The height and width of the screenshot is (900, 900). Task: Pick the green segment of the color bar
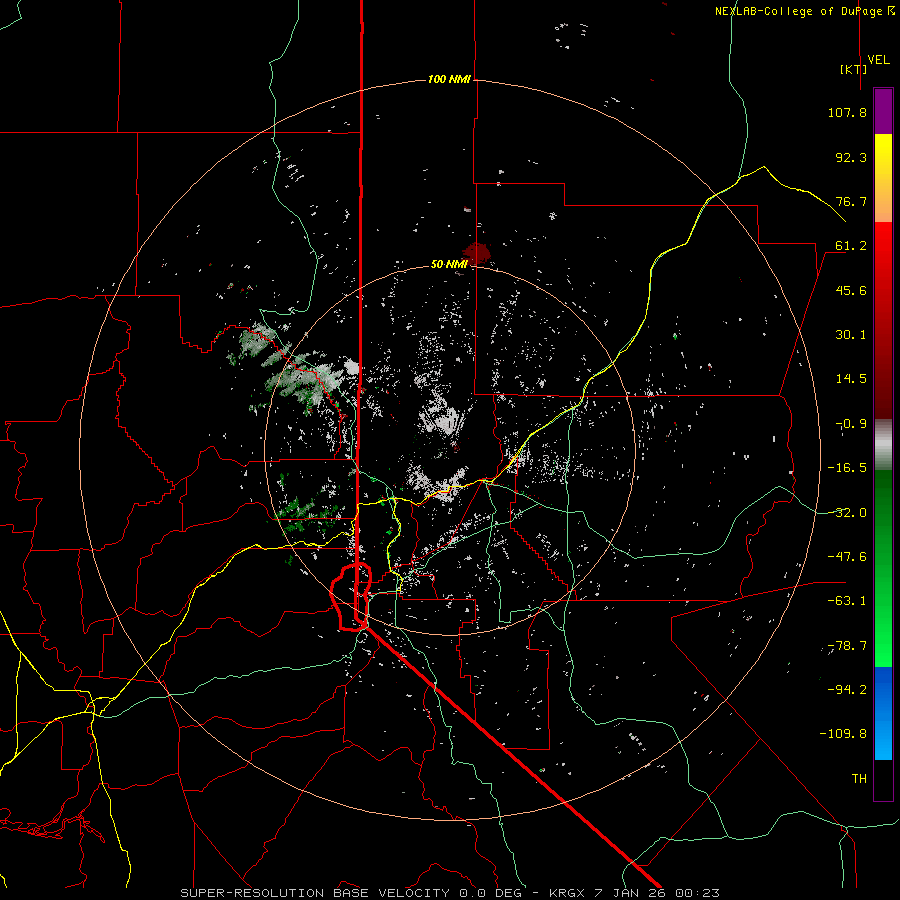point(883,568)
